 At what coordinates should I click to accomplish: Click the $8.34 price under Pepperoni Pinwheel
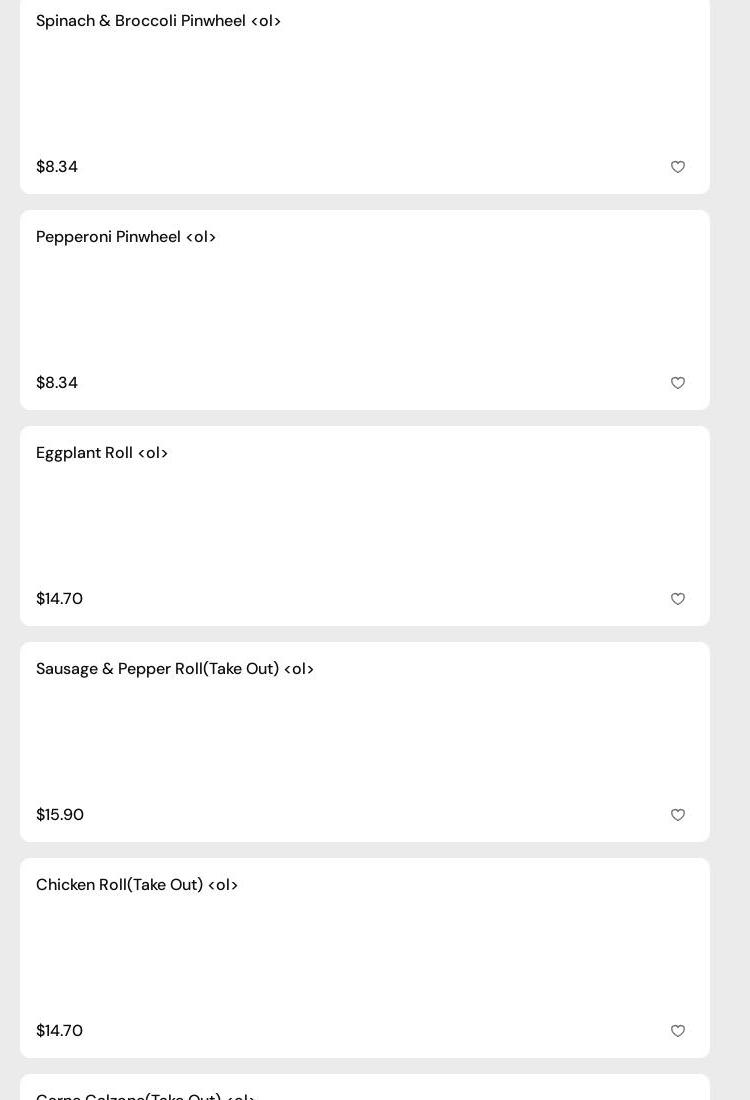(x=57, y=383)
